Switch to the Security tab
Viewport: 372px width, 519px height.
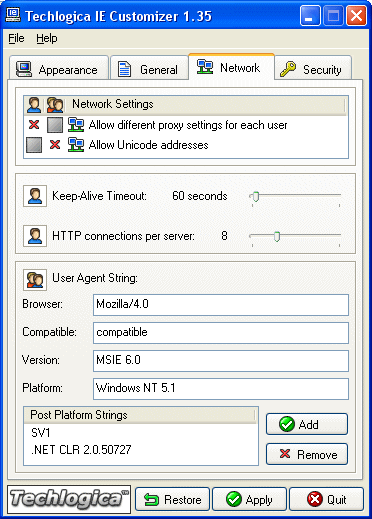313,68
